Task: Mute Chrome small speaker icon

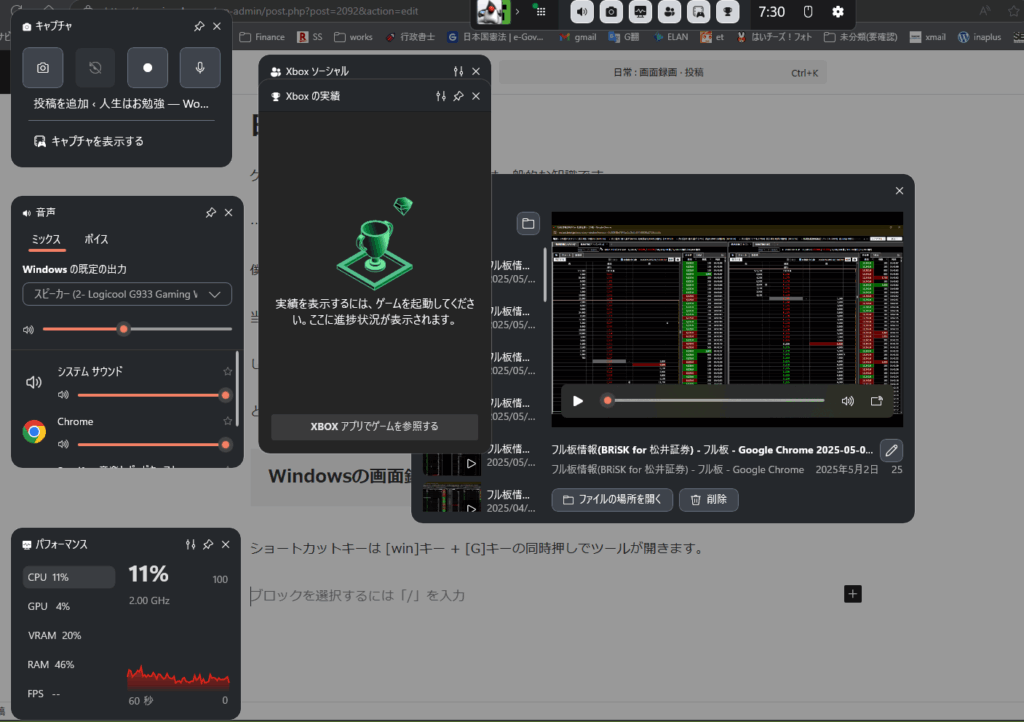Action: [63, 445]
